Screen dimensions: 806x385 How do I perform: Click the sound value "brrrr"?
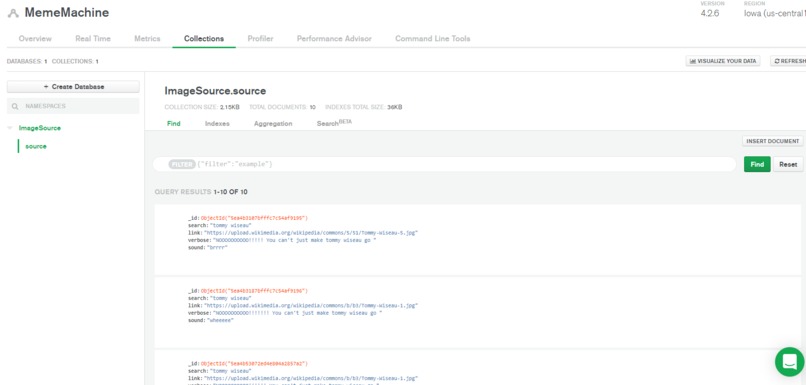point(217,247)
